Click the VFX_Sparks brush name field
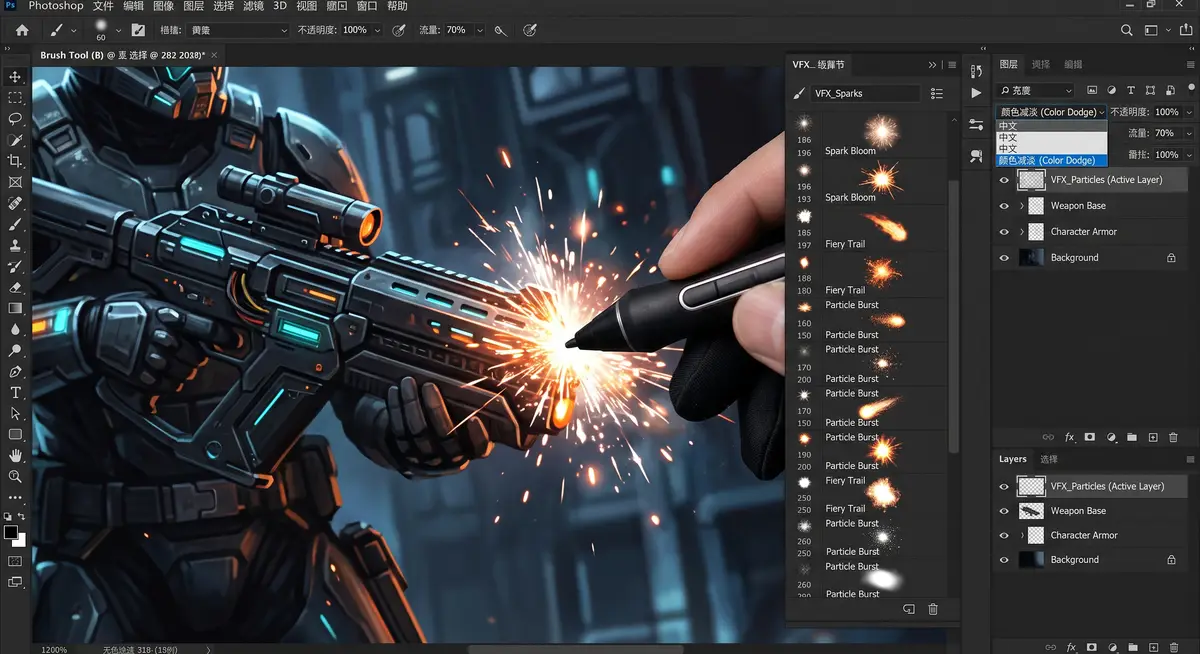Viewport: 1200px width, 654px height. (x=866, y=93)
